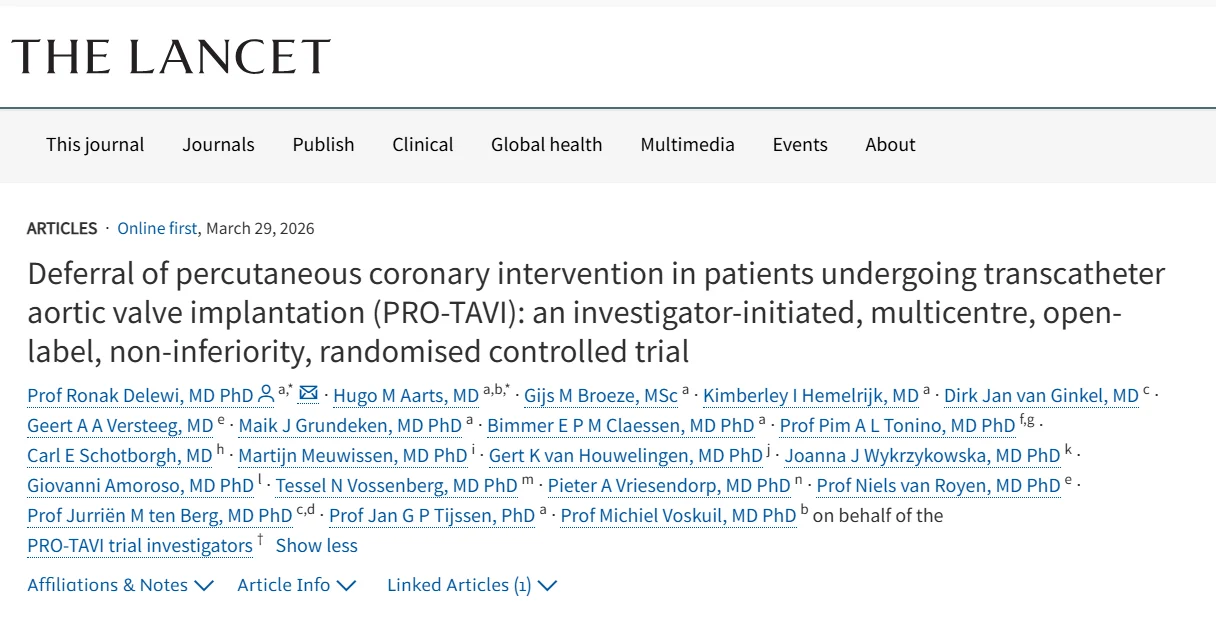The width and height of the screenshot is (1216, 617).
Task: Open the Global health section
Action: point(546,145)
